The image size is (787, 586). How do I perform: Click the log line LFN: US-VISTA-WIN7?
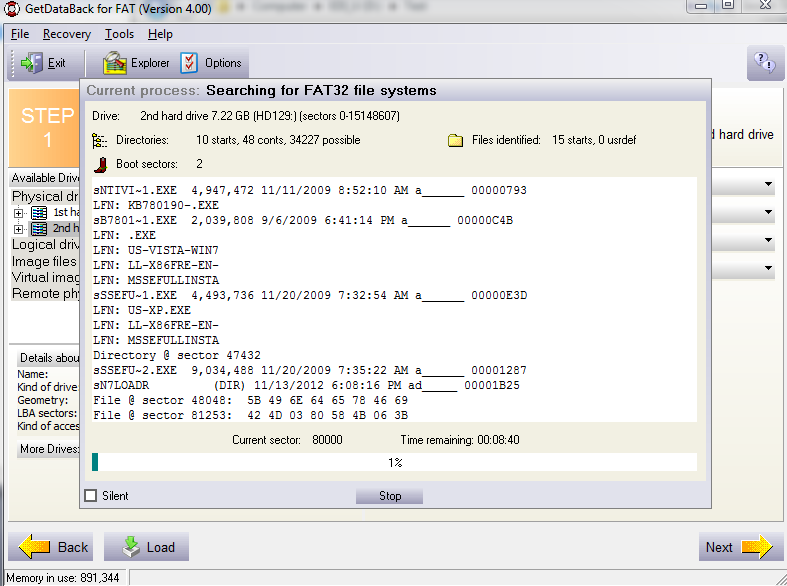click(x=156, y=250)
